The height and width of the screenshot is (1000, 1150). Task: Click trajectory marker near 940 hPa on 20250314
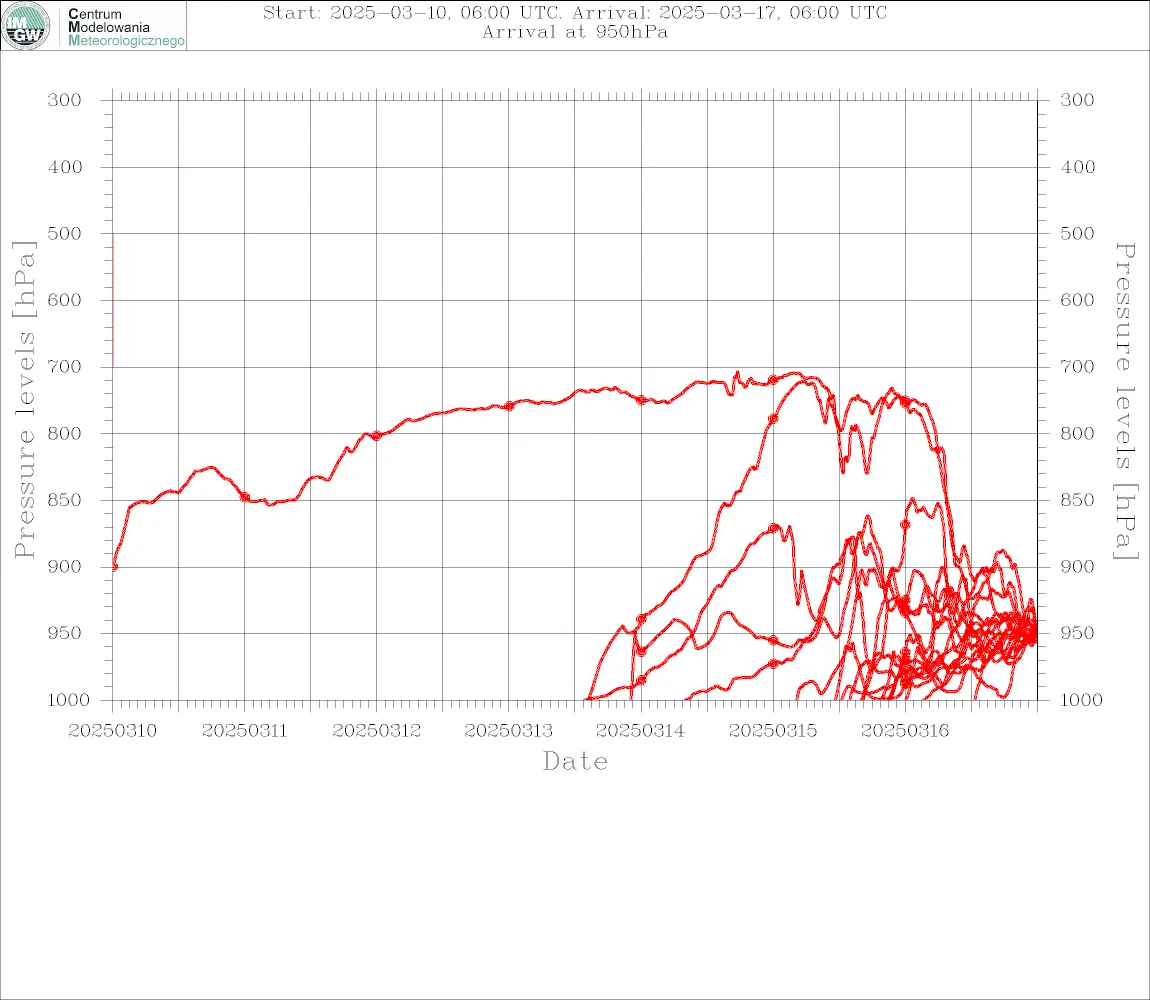641,619
